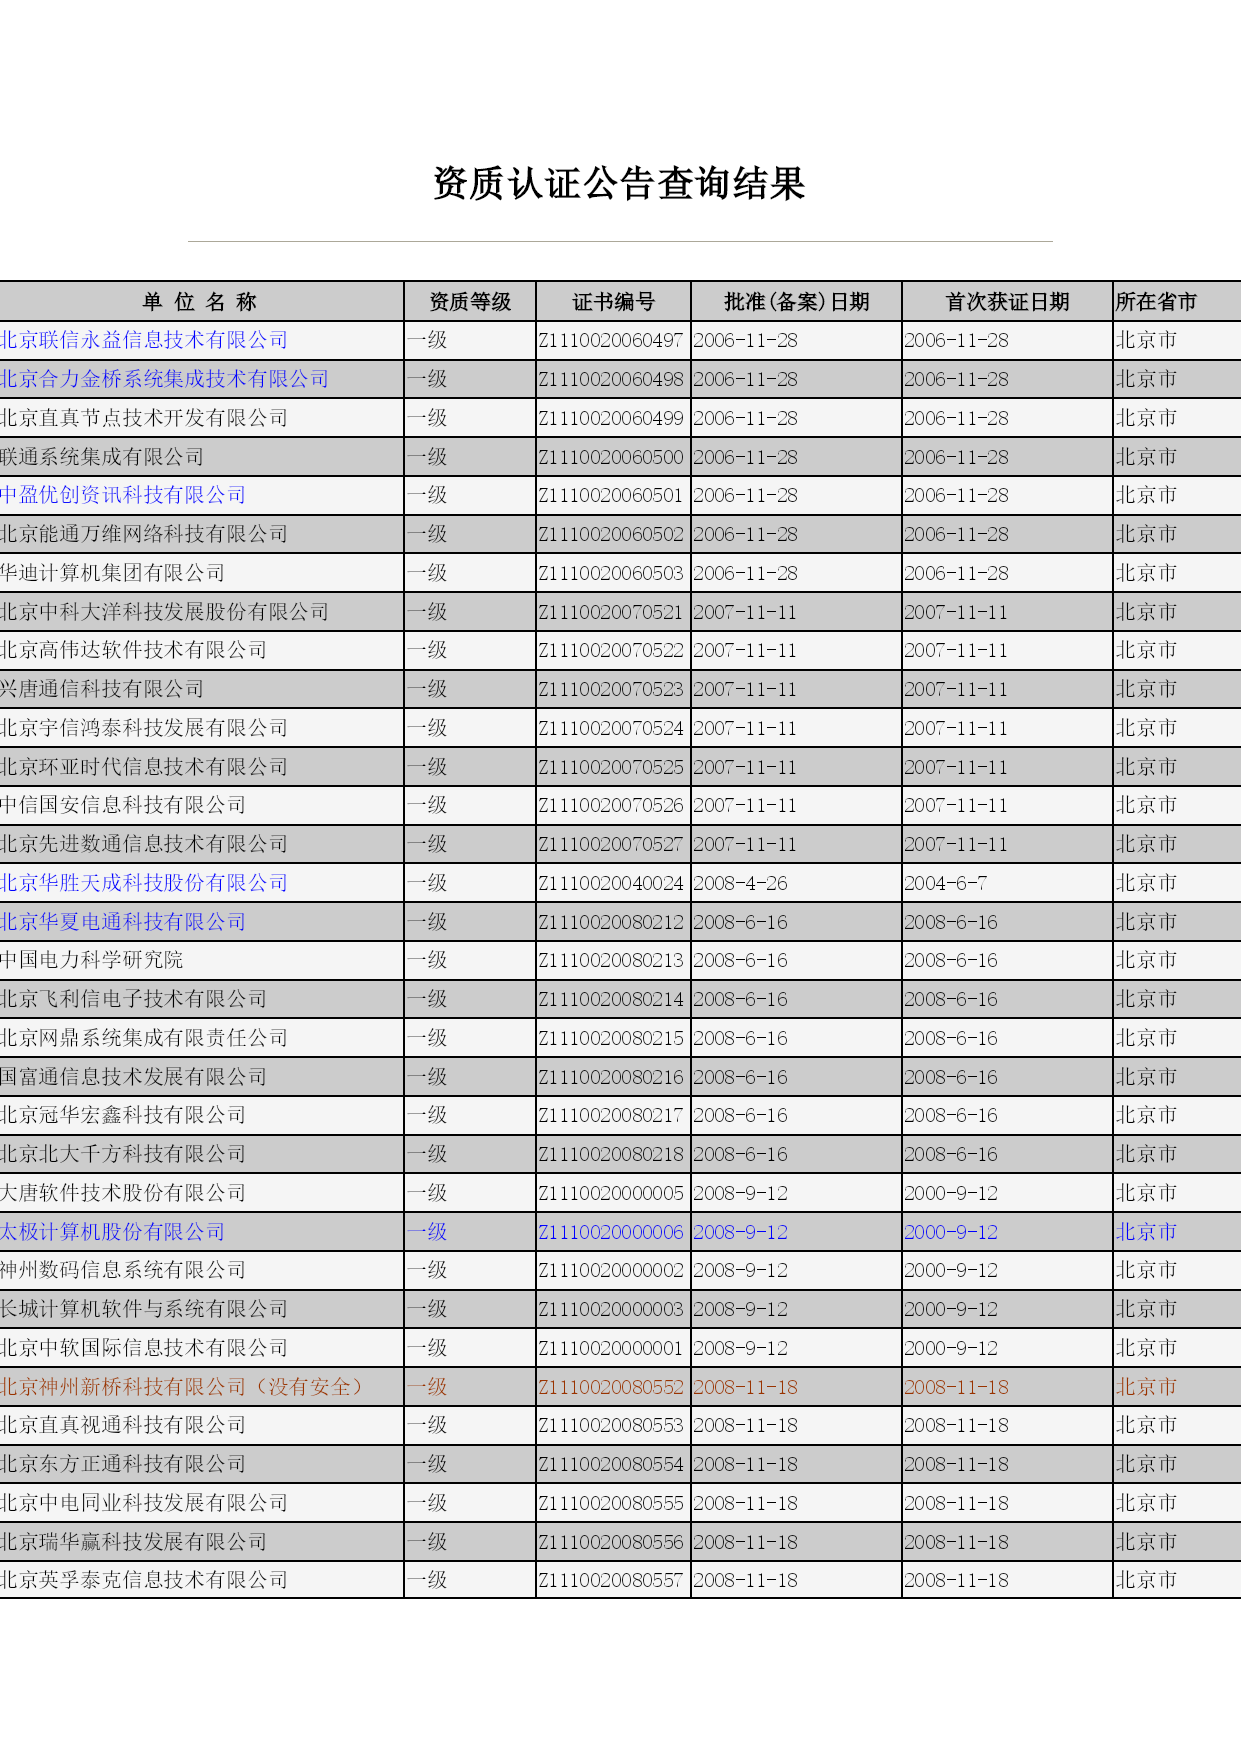
Task: Click certificate number Z1110020000006
Action: pyautogui.click(x=611, y=1232)
